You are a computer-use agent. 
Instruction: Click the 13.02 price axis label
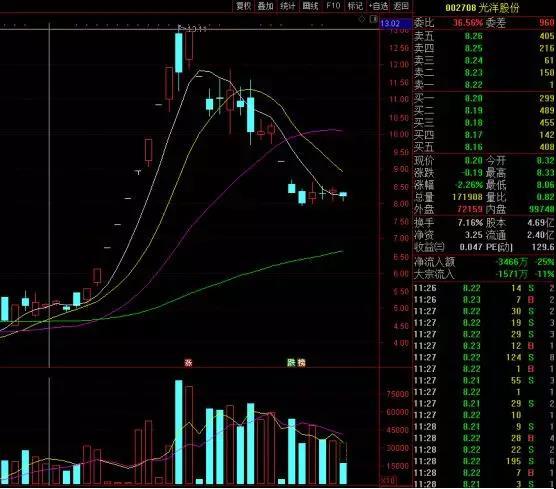click(x=390, y=24)
